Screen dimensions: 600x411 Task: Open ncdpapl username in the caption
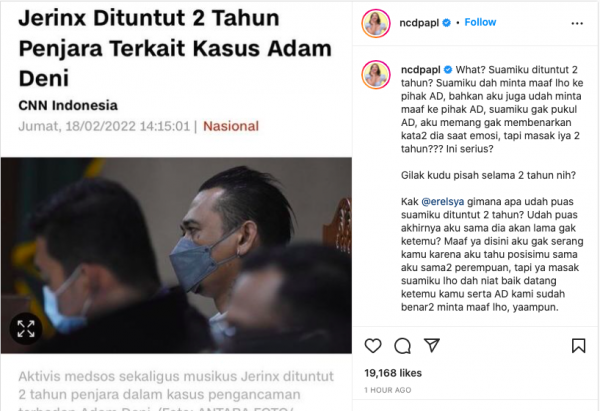[421, 70]
